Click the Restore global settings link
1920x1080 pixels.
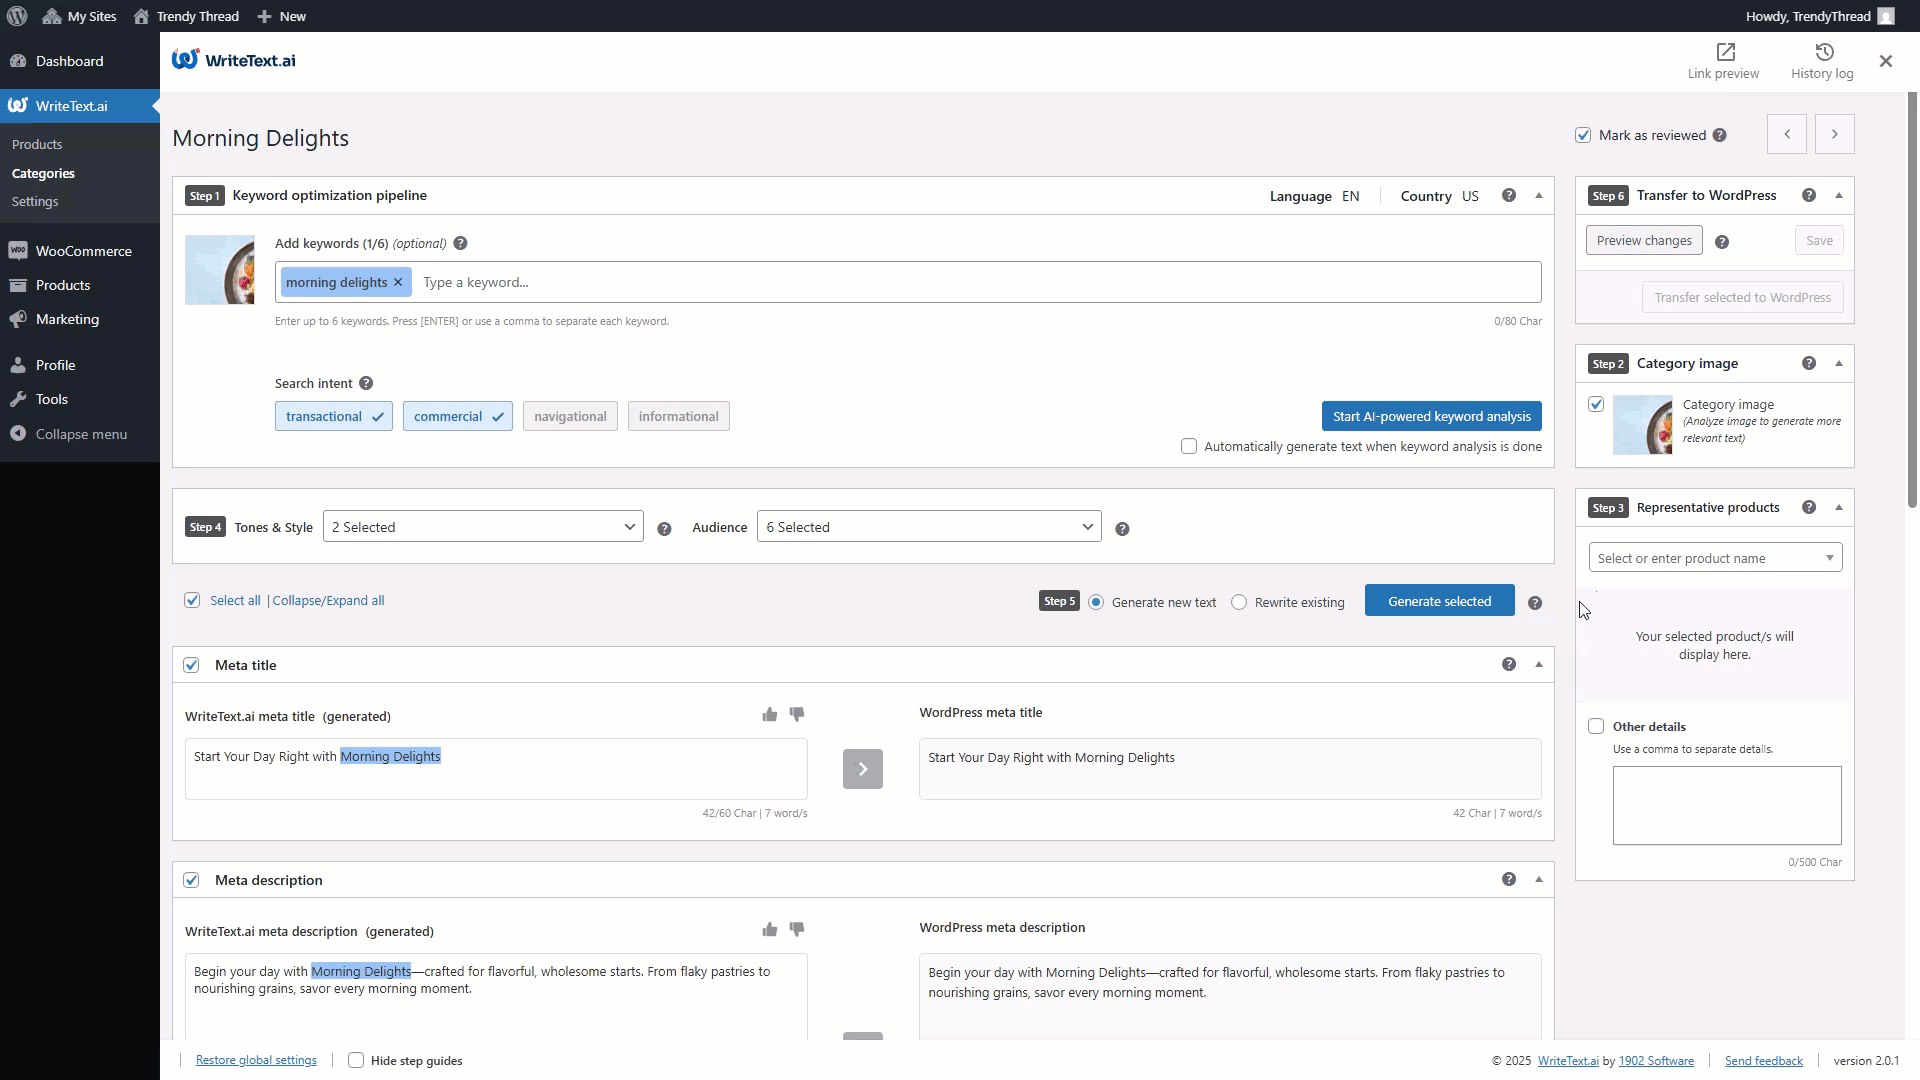[256, 1060]
